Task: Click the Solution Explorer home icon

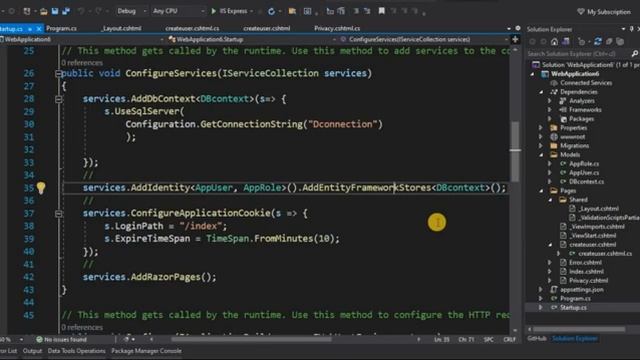Action: click(554, 42)
